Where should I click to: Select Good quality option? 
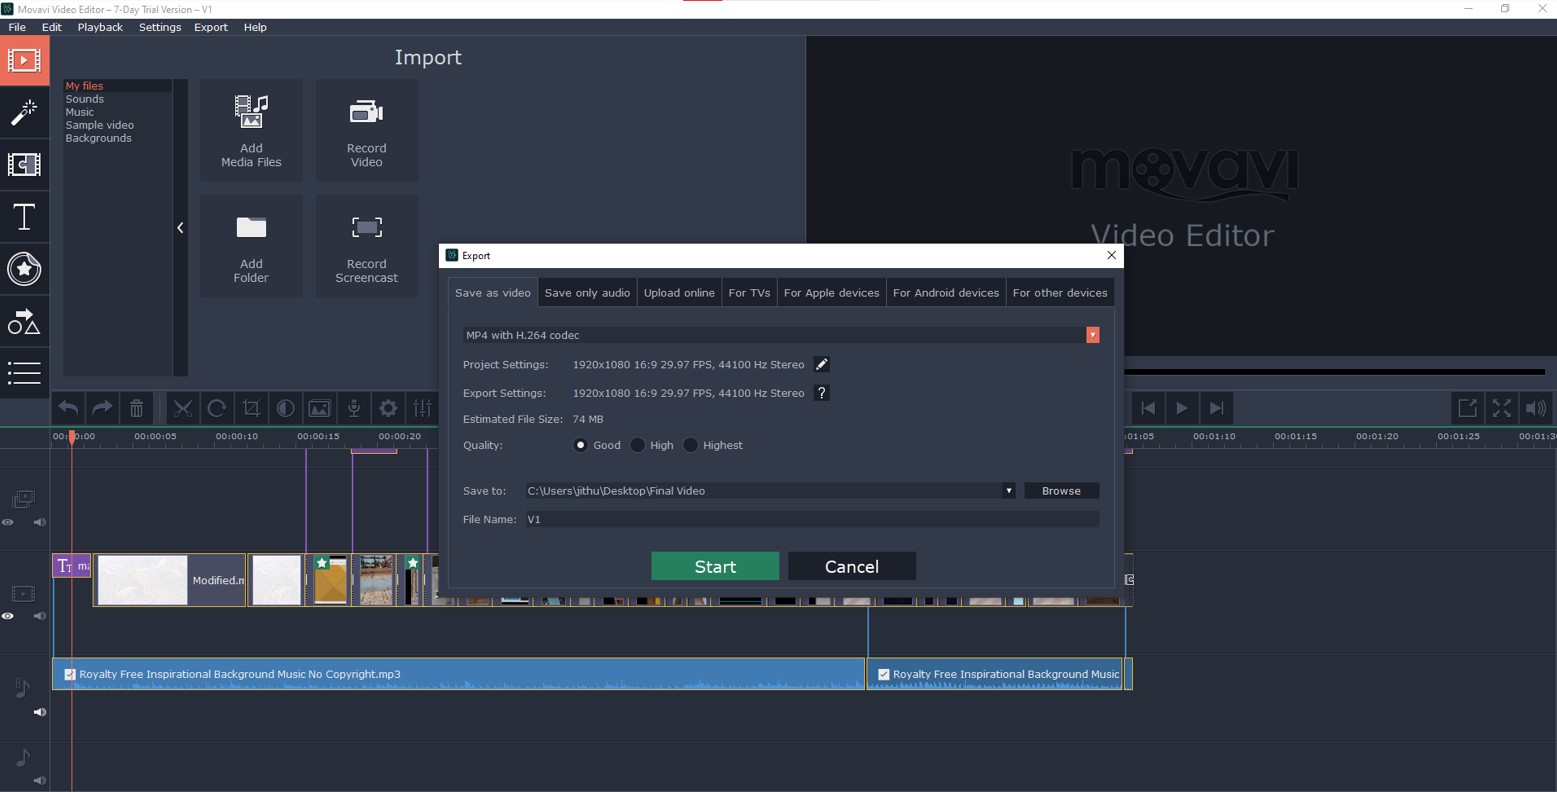click(x=581, y=445)
